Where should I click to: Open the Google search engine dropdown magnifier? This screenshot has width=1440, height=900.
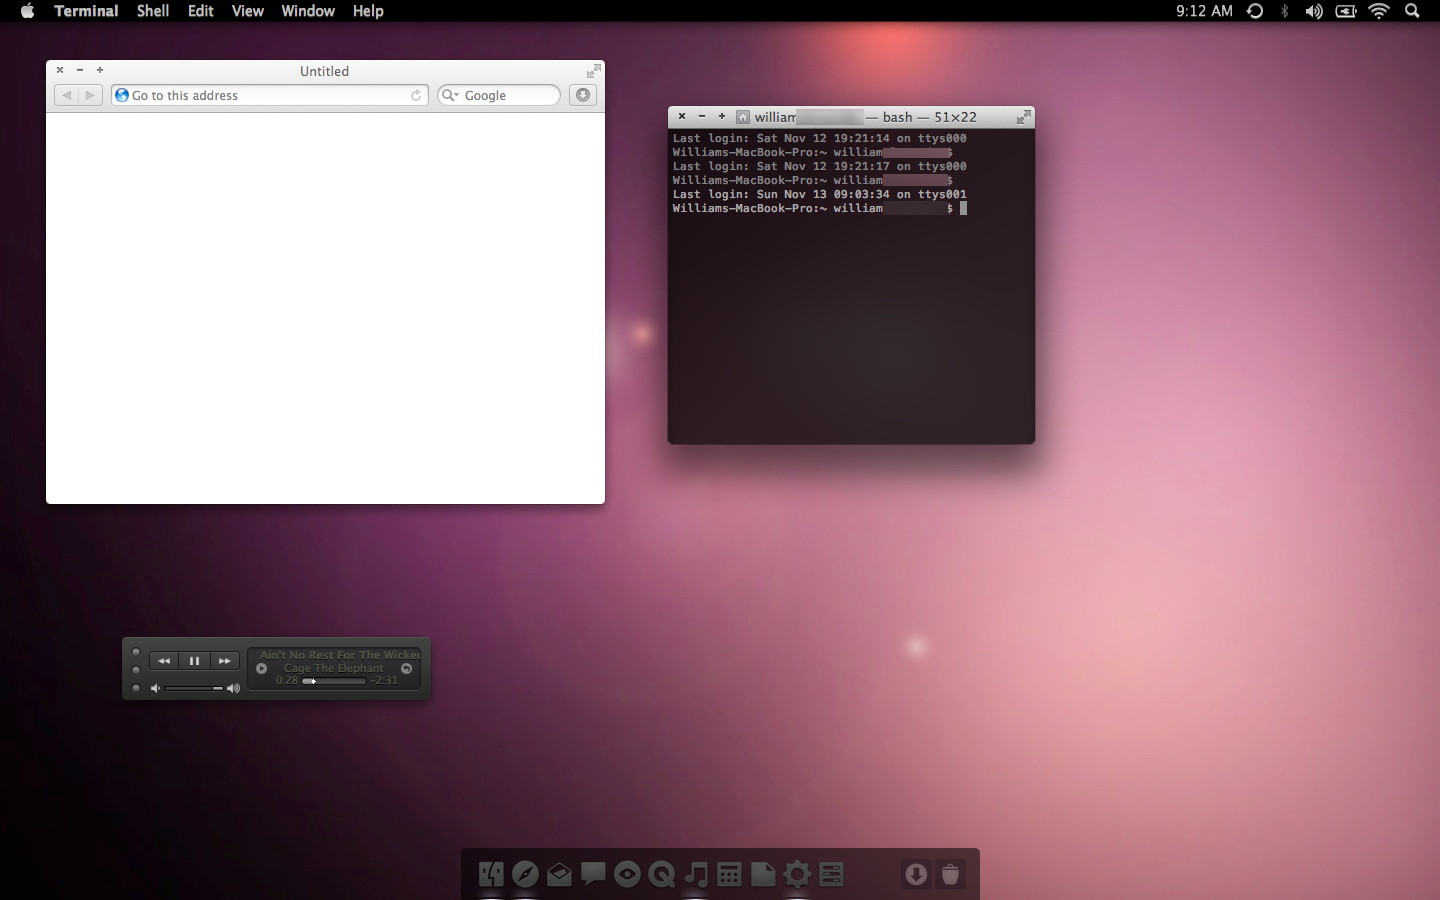click(450, 95)
